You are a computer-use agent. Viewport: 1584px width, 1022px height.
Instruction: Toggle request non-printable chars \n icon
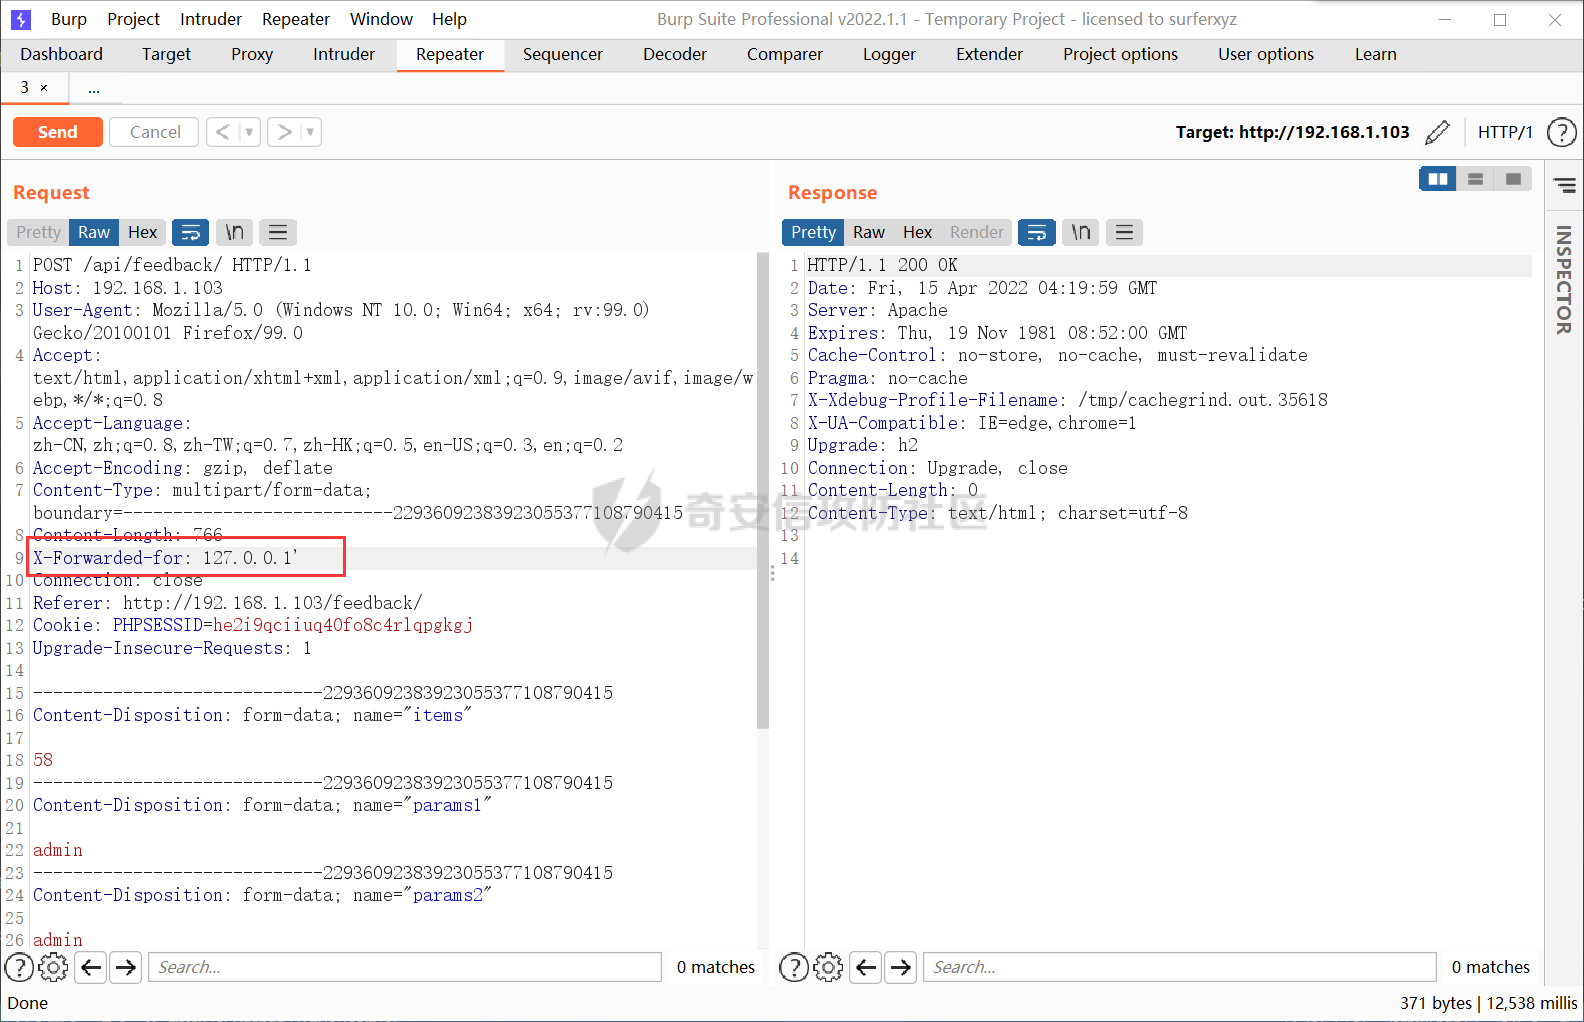coord(234,232)
